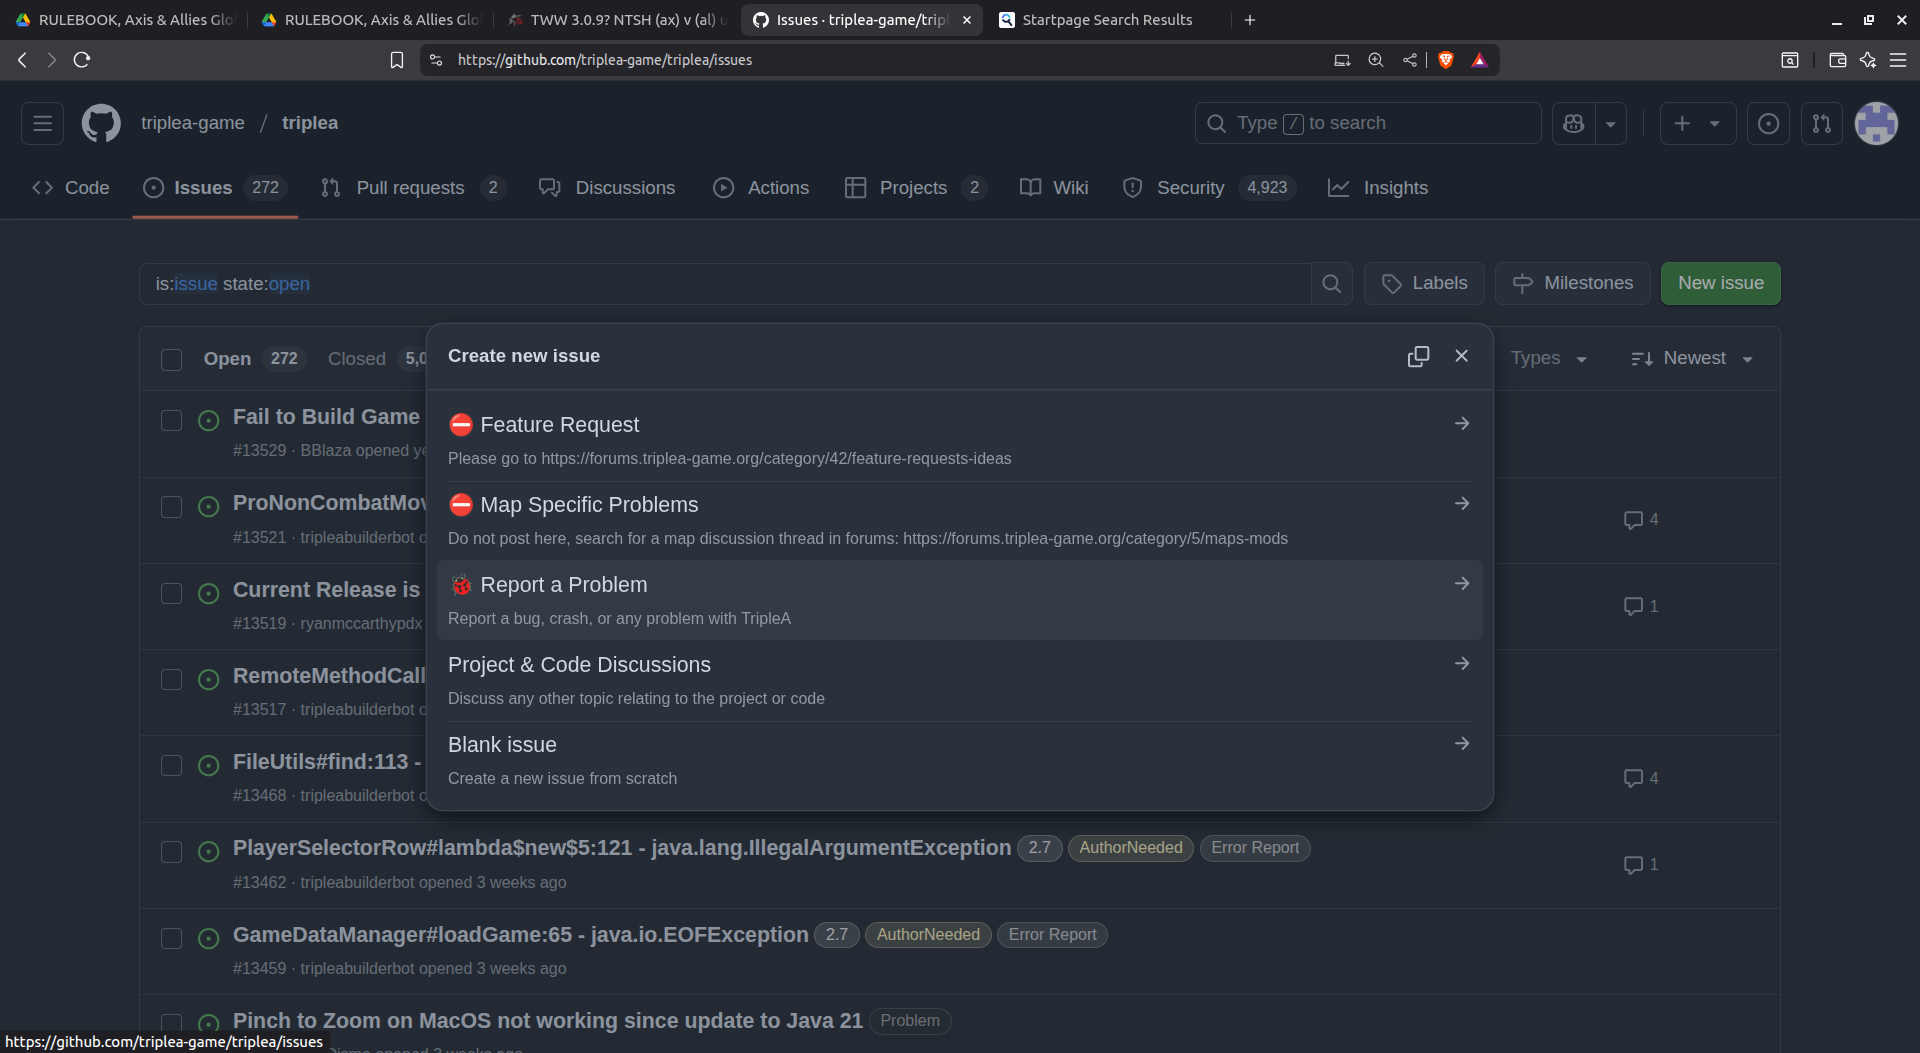Open the Actions tab
This screenshot has height=1053, width=1920.
coord(761,188)
